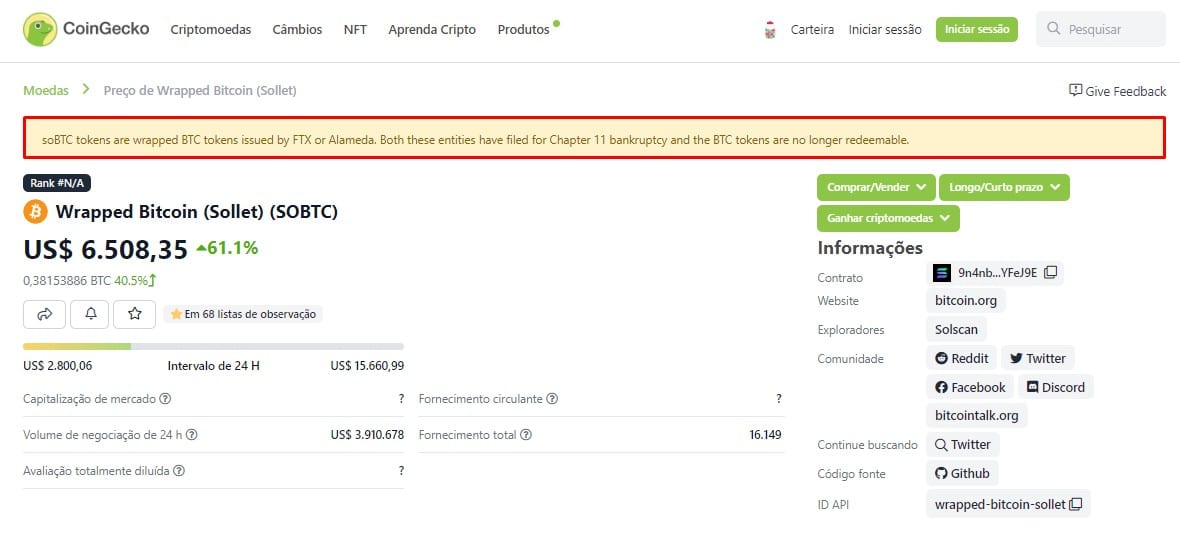Click the price US$ 6.508,35
Viewport: 1180px width, 550px height.
pyautogui.click(x=105, y=249)
